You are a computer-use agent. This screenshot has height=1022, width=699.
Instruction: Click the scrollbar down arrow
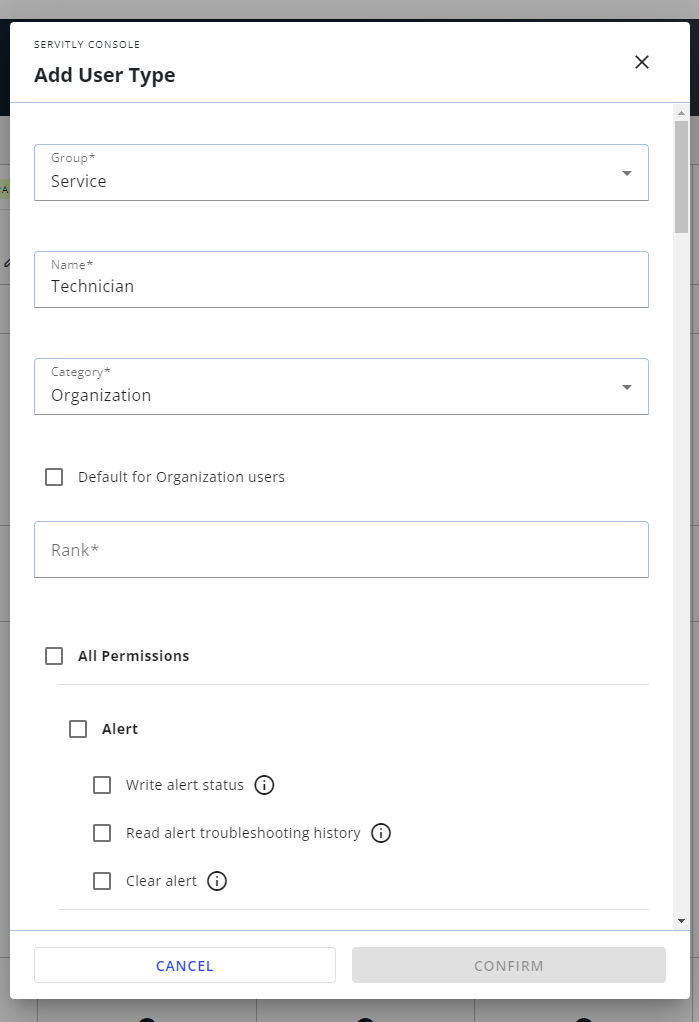681,920
